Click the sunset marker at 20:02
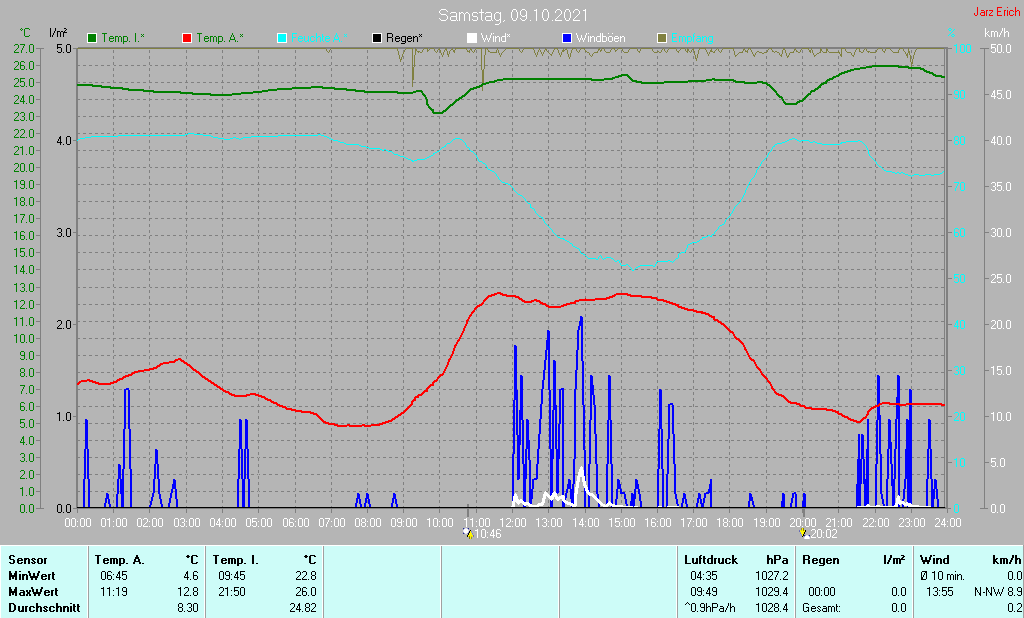Viewport: 1024px width, 618px height. pos(803,535)
